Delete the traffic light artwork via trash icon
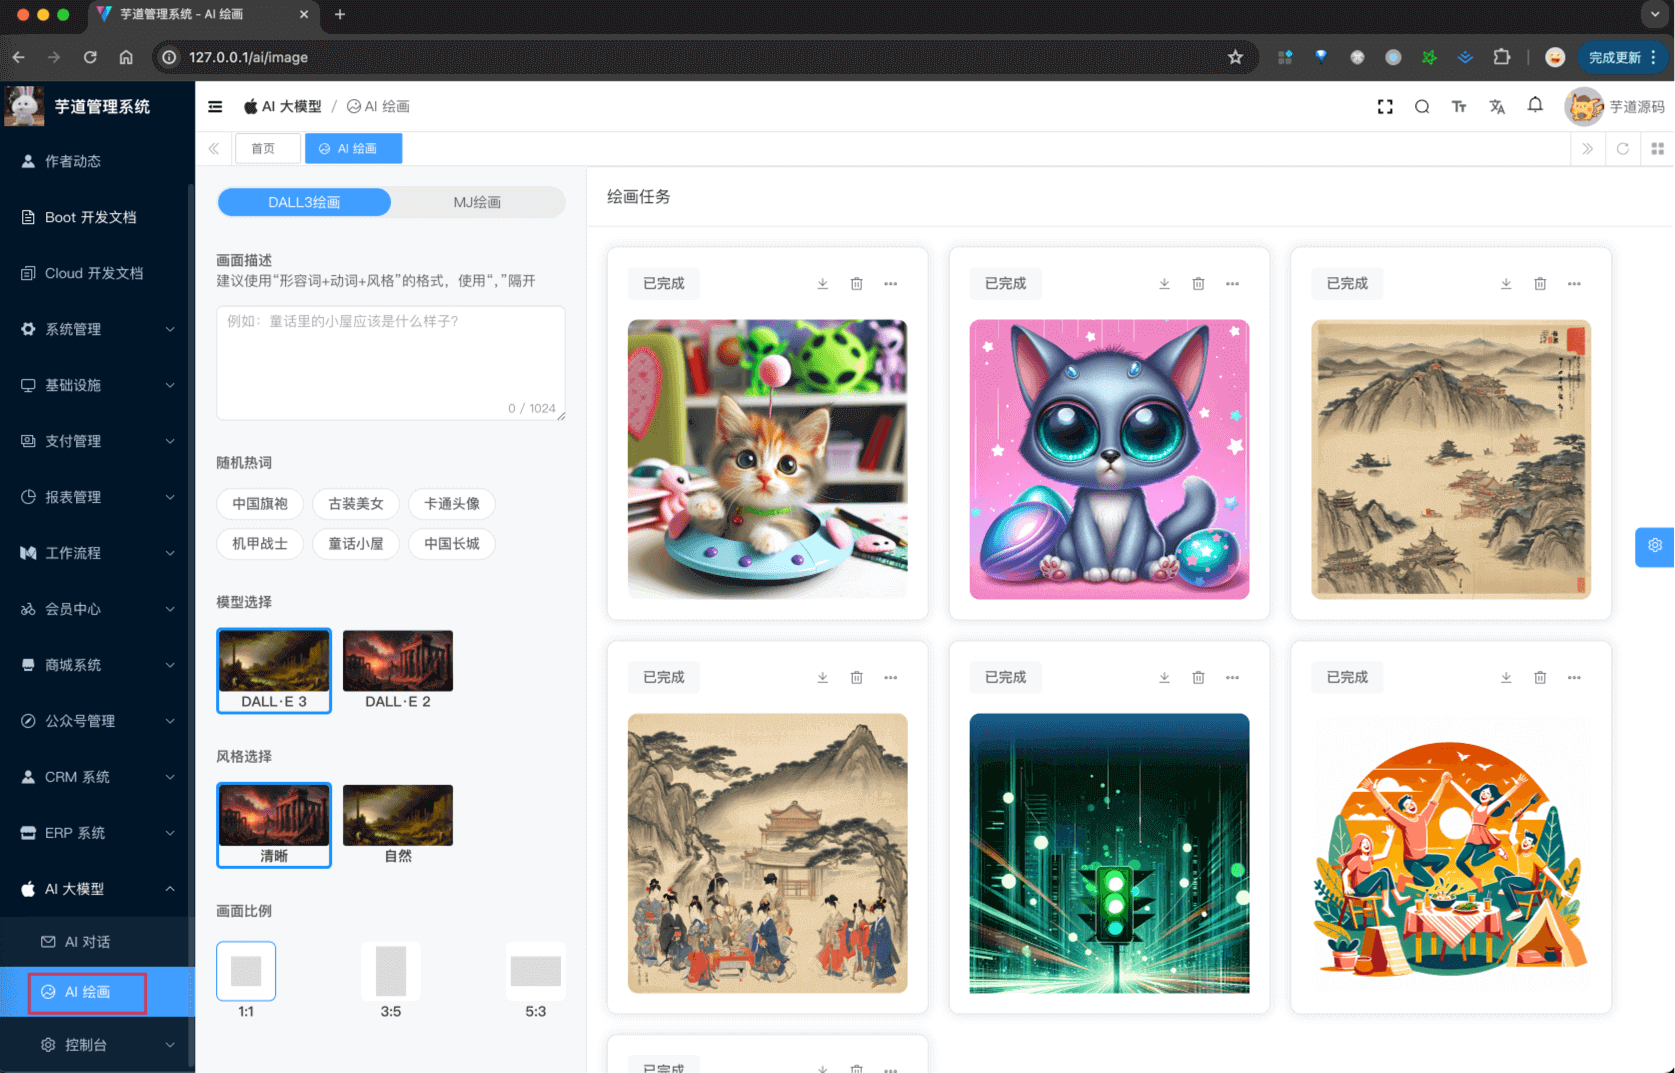The width and height of the screenshot is (1675, 1073). [x=1198, y=677]
